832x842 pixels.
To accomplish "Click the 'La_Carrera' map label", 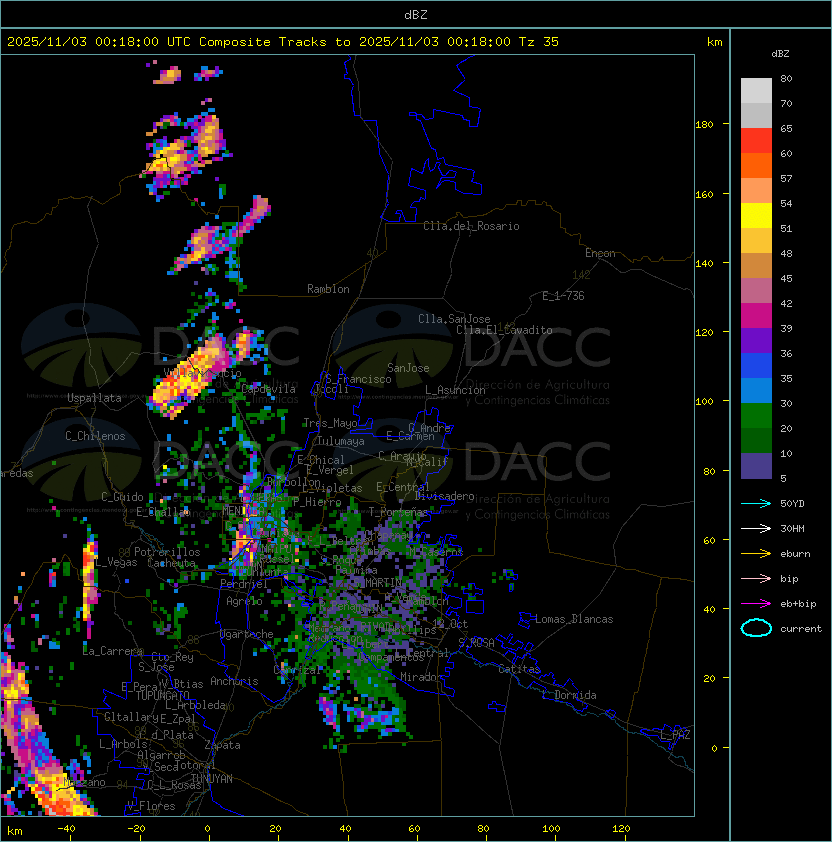I will point(112,651).
